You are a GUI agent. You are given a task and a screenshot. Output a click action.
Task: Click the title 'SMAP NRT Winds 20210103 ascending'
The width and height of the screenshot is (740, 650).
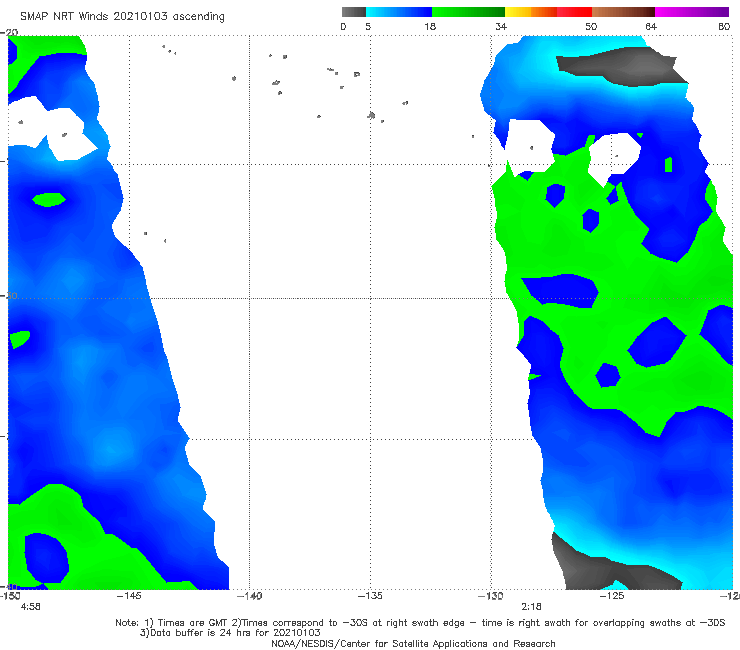[122, 16]
